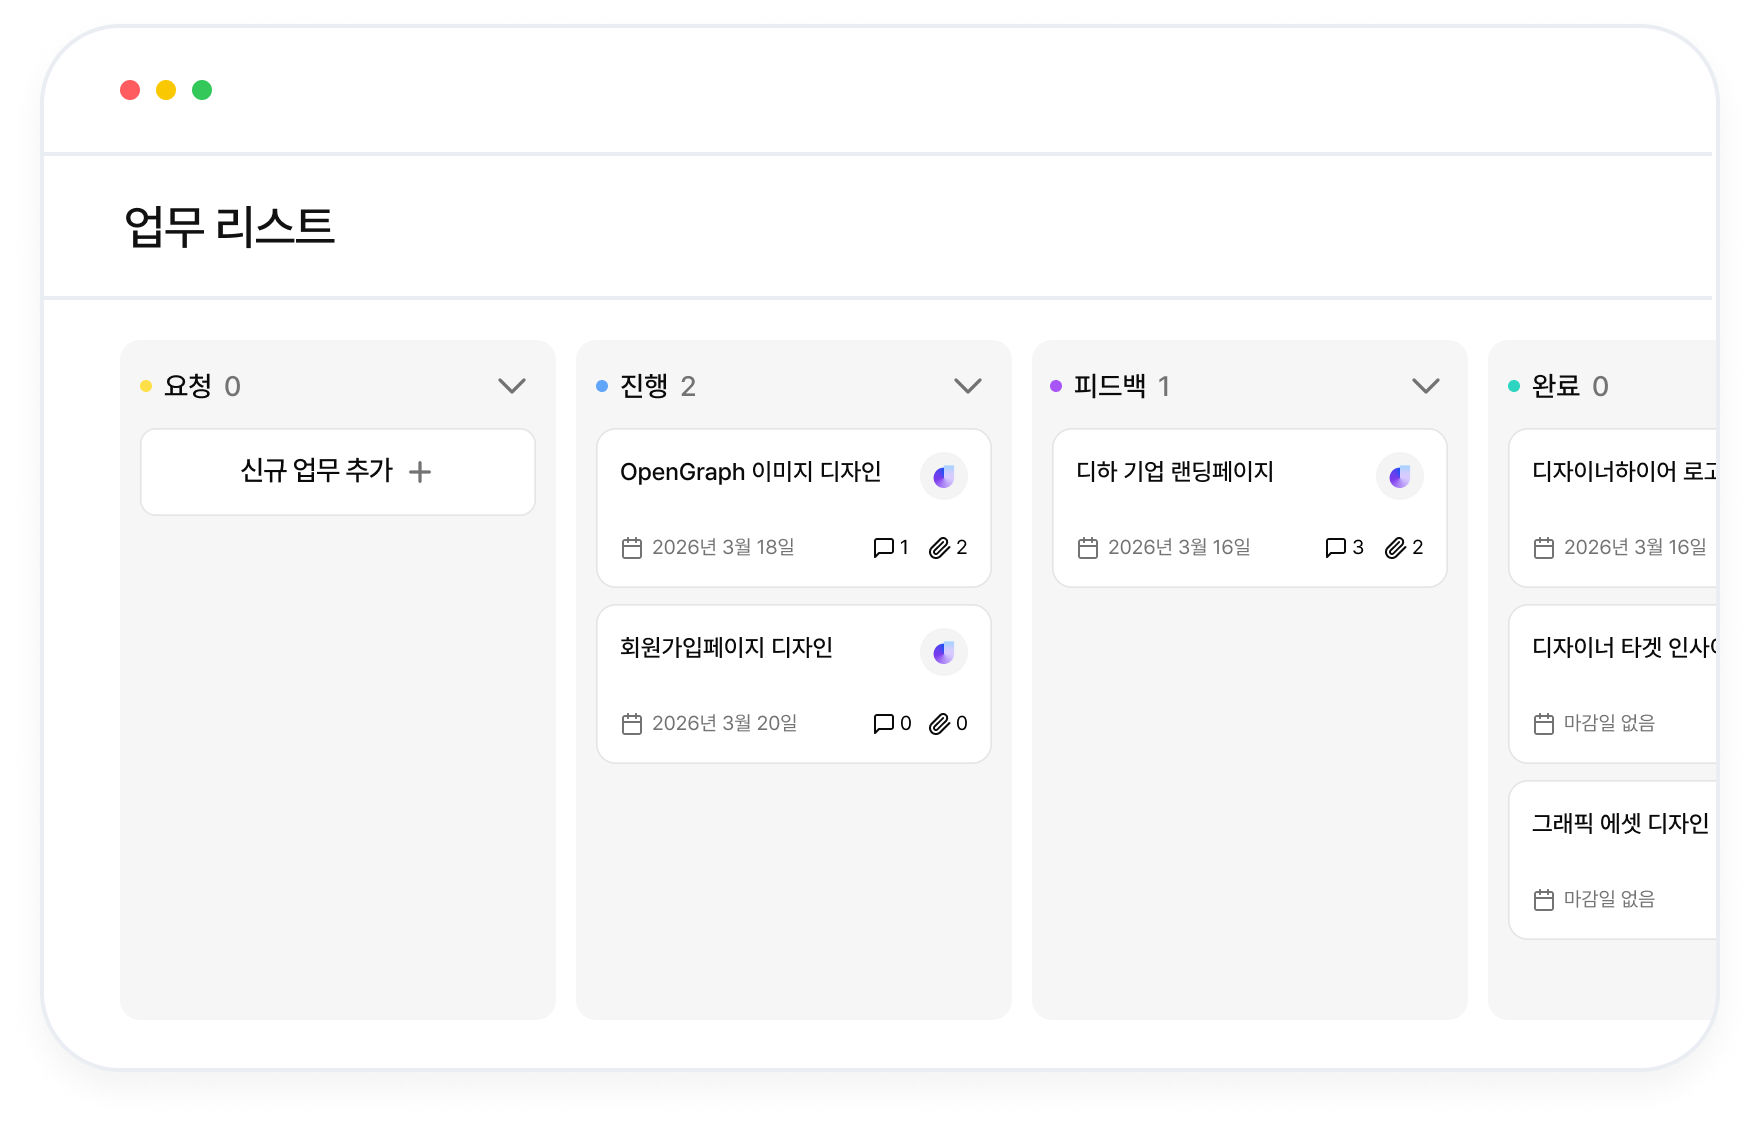Click the assignee avatar on 디하 기업 랜딩페이지 card

(1400, 476)
